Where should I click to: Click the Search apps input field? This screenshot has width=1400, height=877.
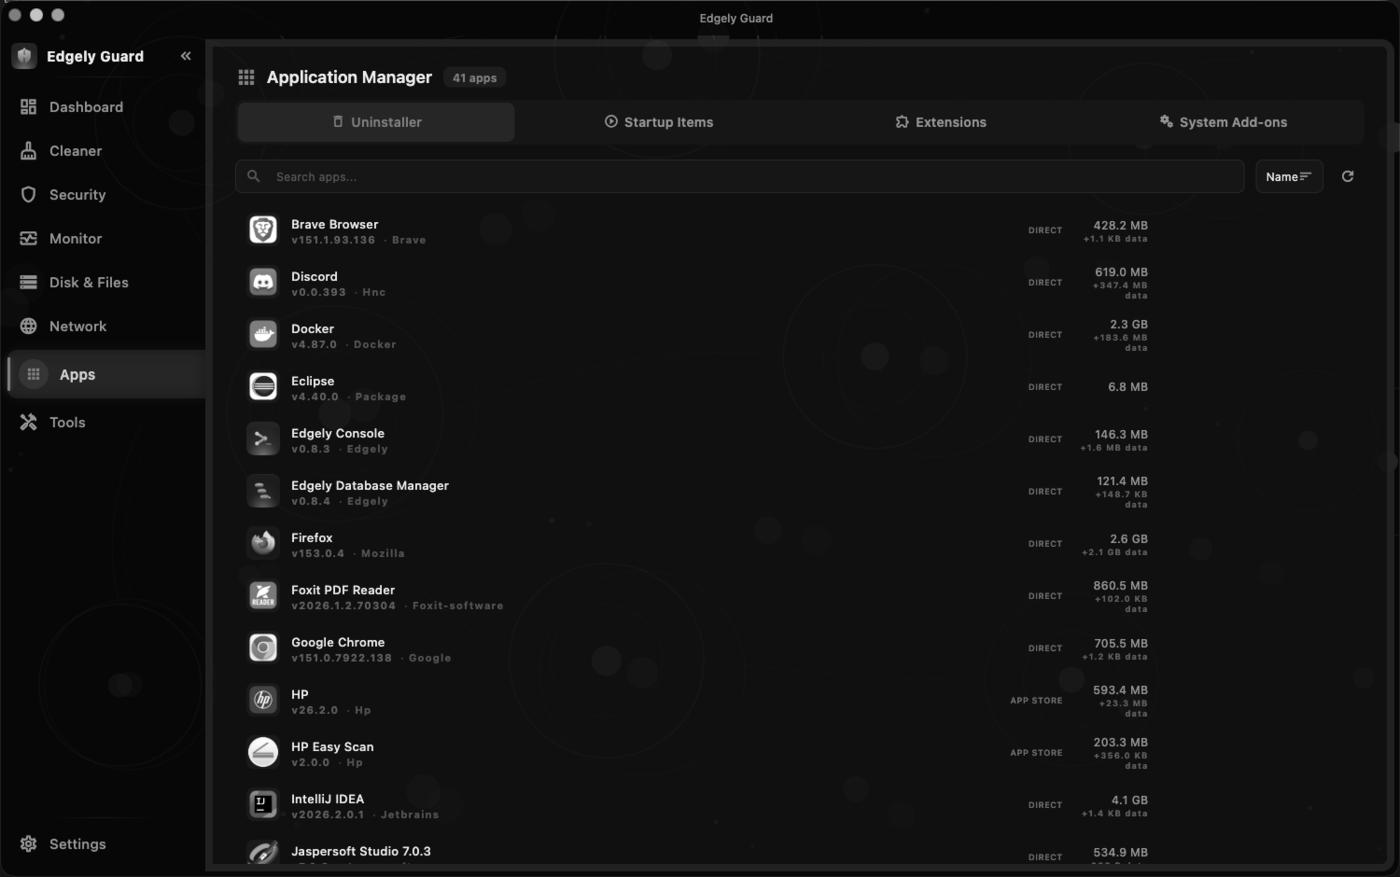(740, 176)
